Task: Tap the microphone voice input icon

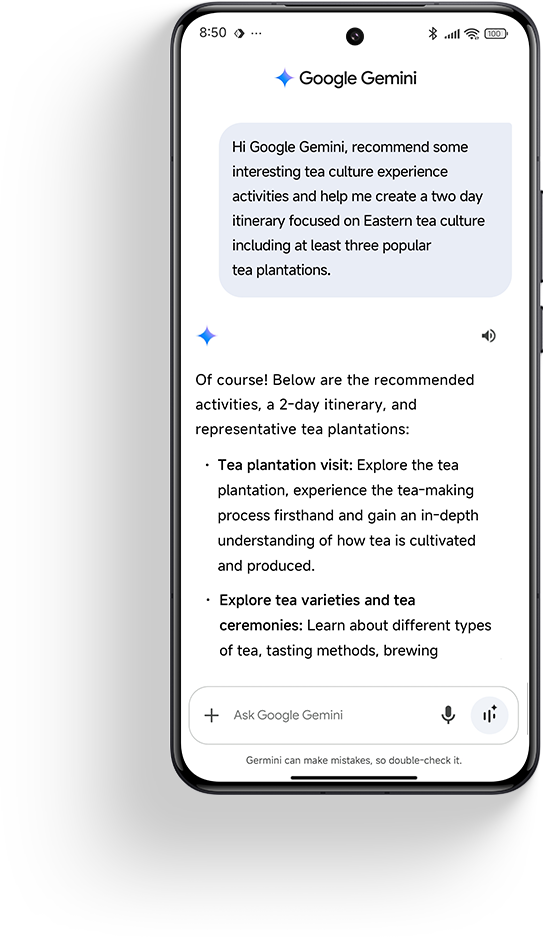Action: point(448,715)
